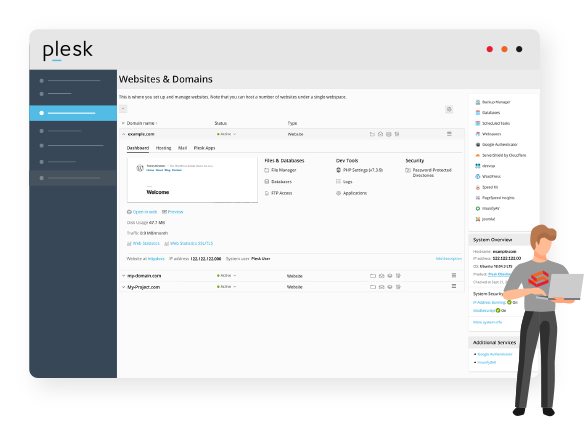584x424 pixels.
Task: Open the Backup Manager icon in right panel
Action: (x=478, y=102)
